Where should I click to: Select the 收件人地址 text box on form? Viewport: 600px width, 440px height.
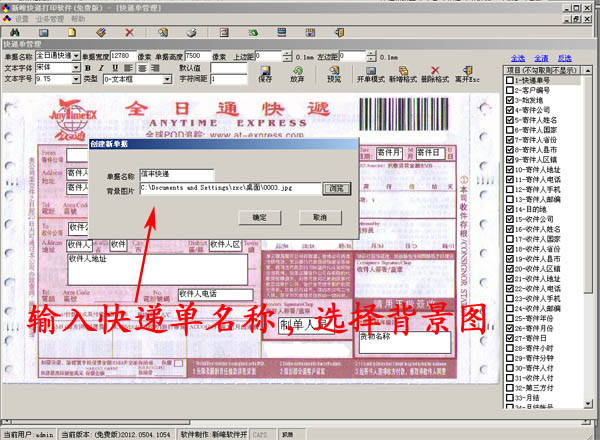coord(158,269)
